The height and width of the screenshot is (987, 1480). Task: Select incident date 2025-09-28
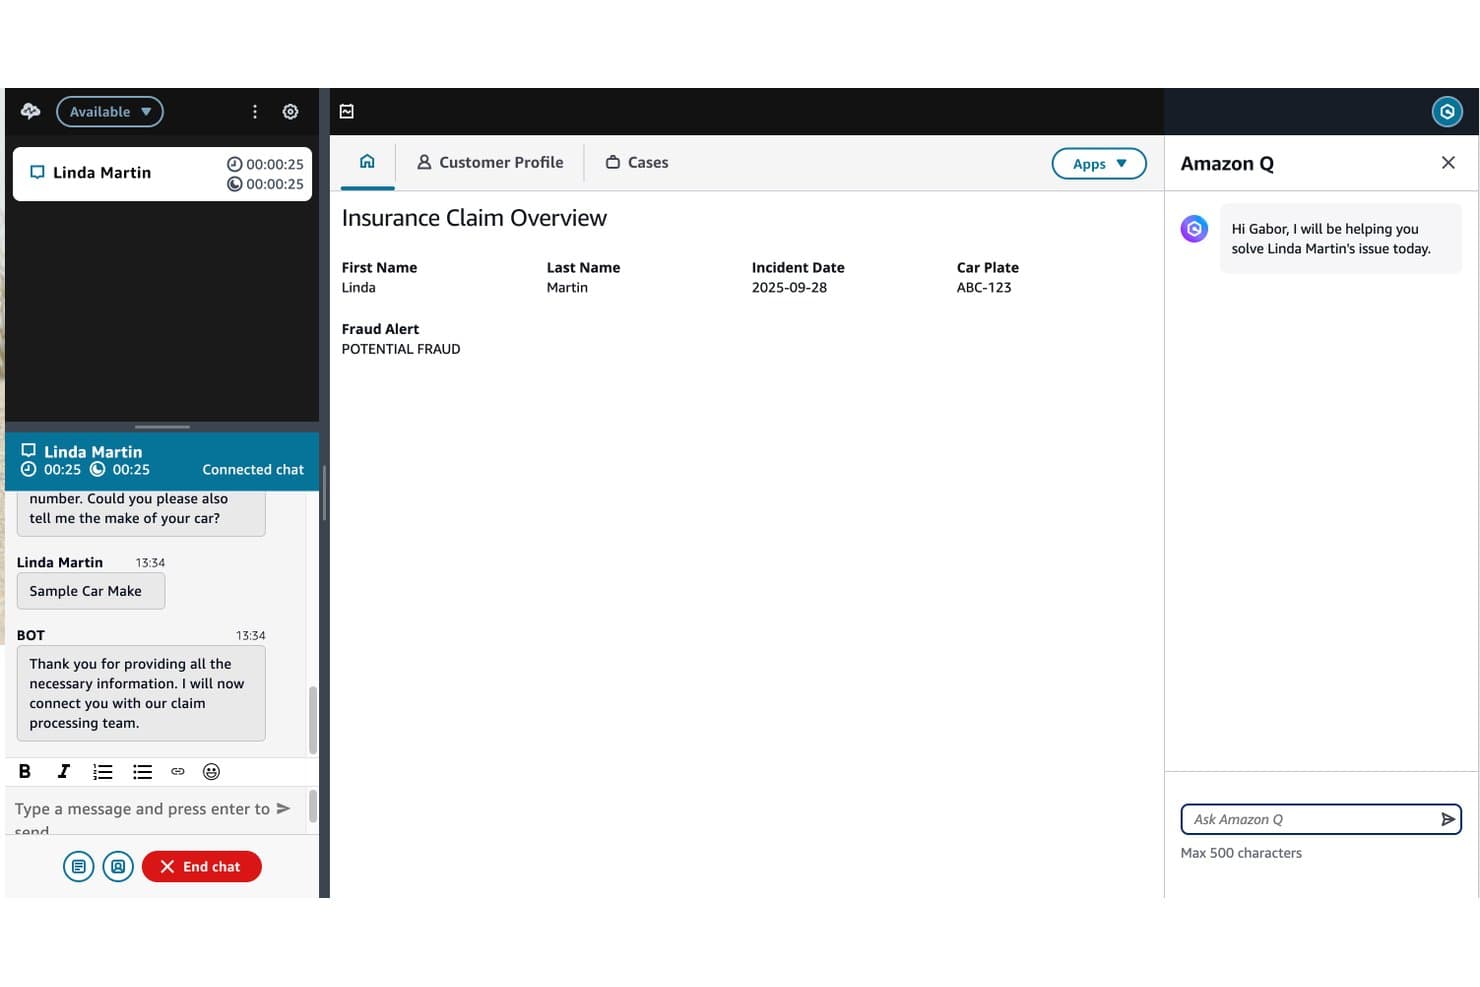click(x=789, y=287)
